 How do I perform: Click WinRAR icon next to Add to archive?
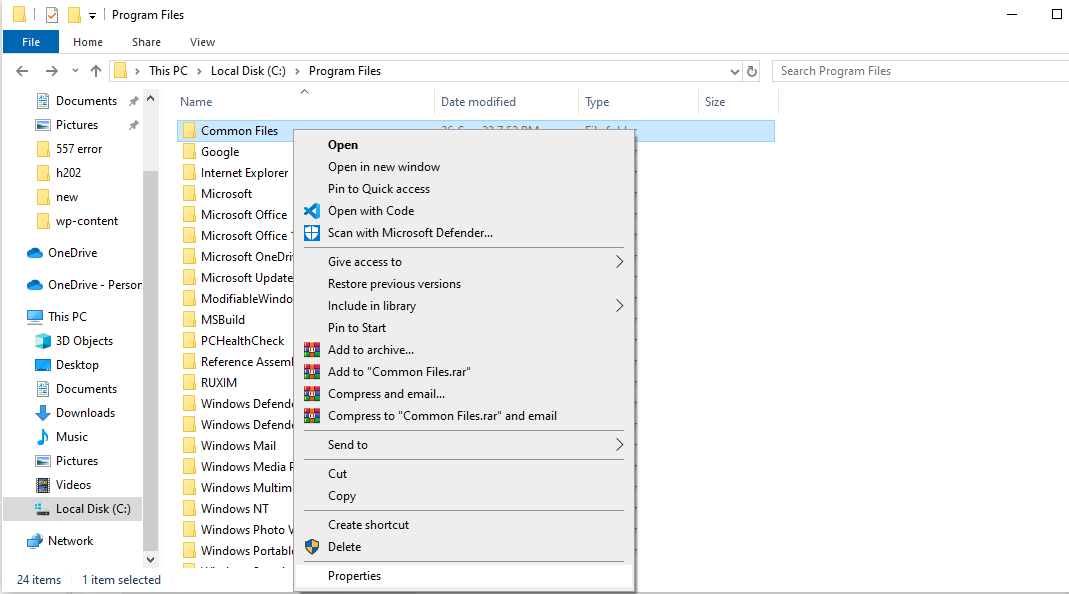coord(312,350)
